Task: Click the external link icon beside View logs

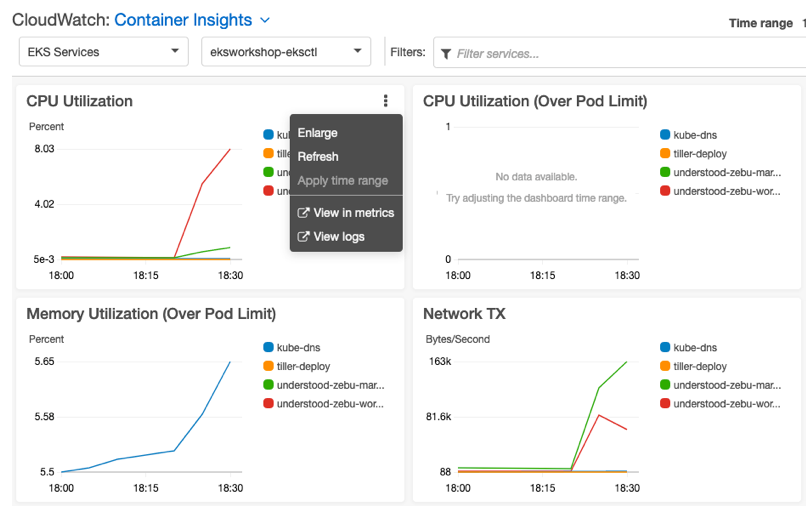Action: coord(304,237)
